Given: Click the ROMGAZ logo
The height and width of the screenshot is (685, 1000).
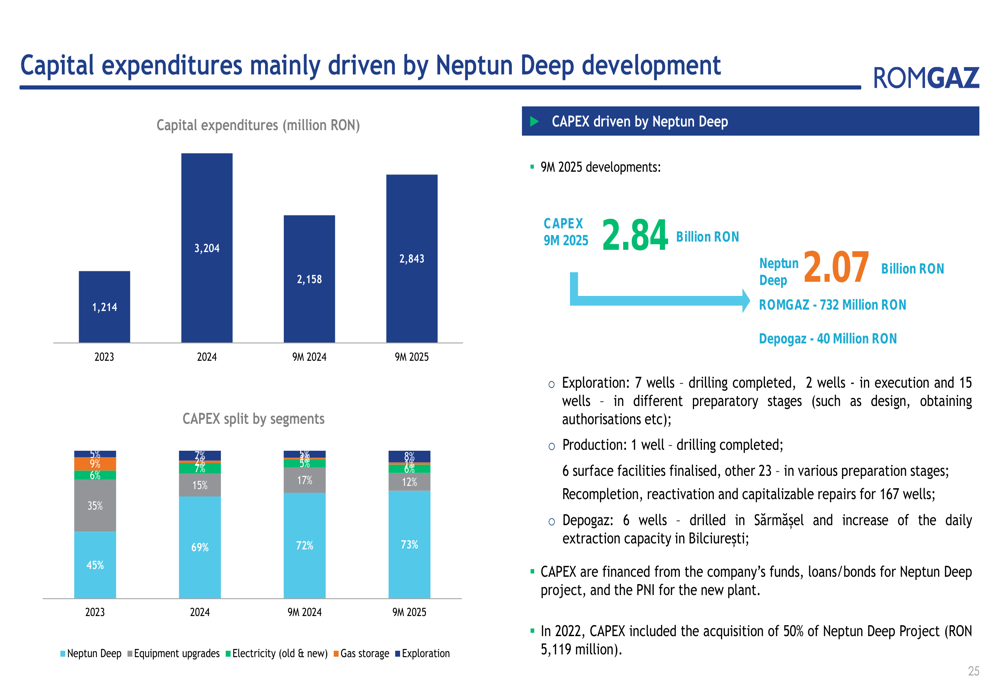Looking at the screenshot, I should 927,78.
